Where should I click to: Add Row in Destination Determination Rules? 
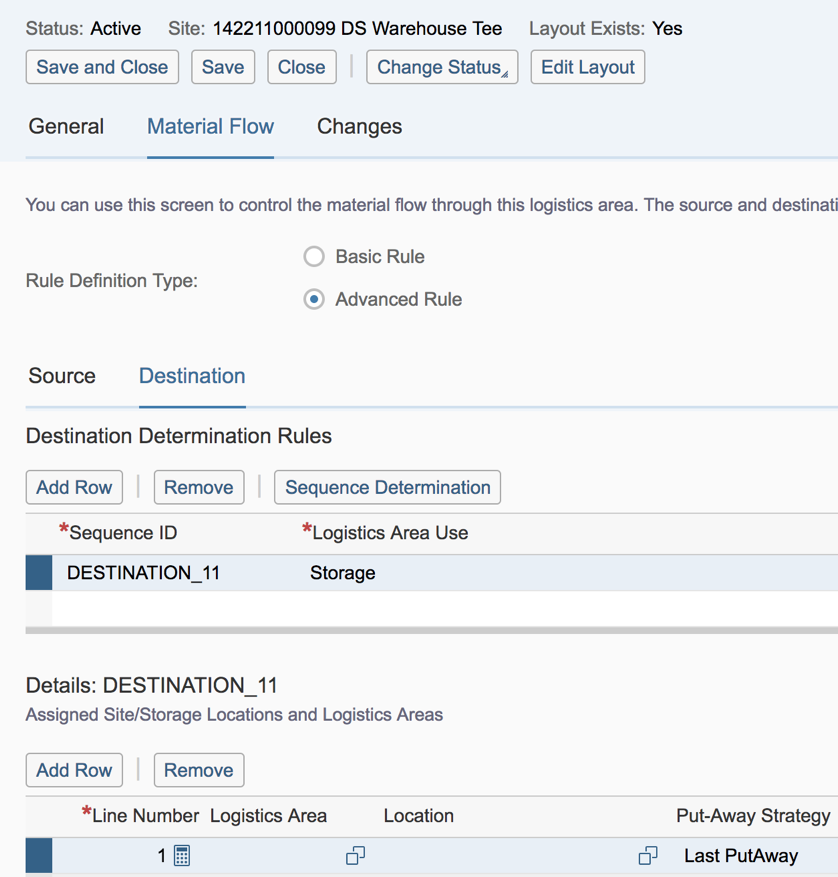(74, 488)
